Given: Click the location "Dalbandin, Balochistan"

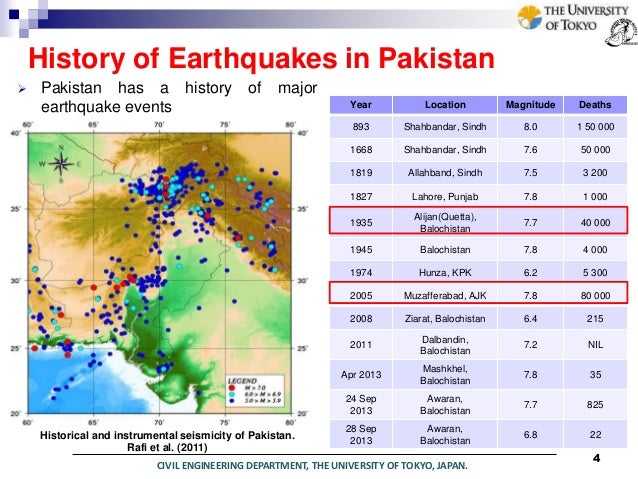Looking at the screenshot, I should pos(445,345).
